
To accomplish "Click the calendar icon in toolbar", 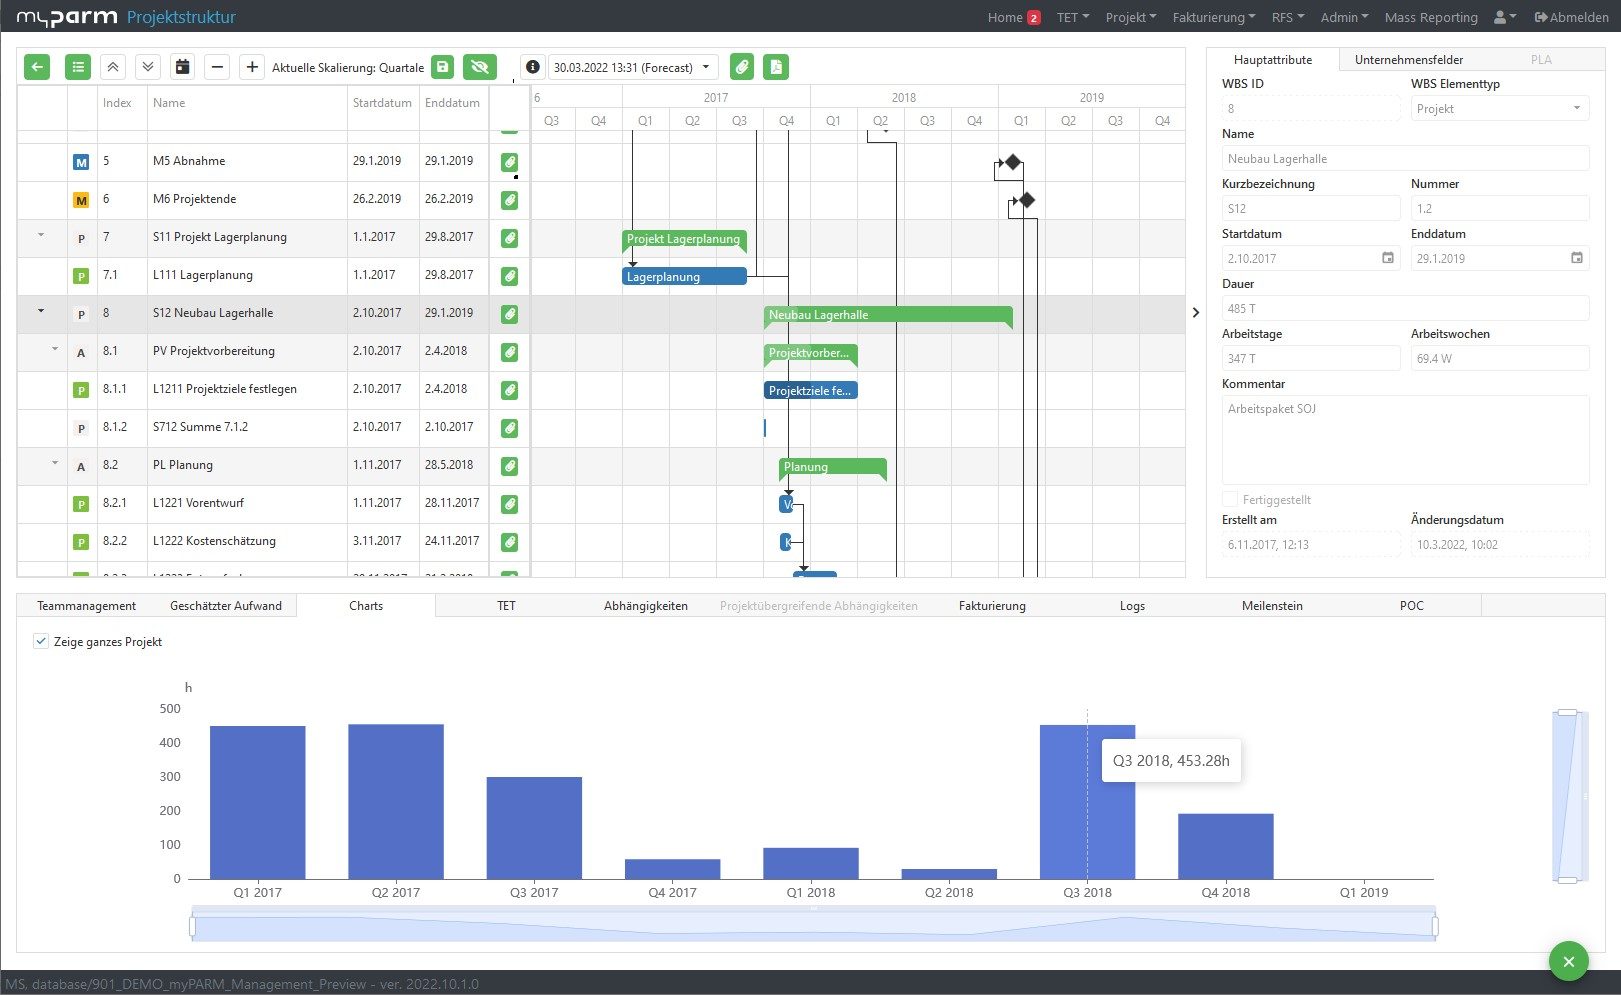I will [183, 67].
